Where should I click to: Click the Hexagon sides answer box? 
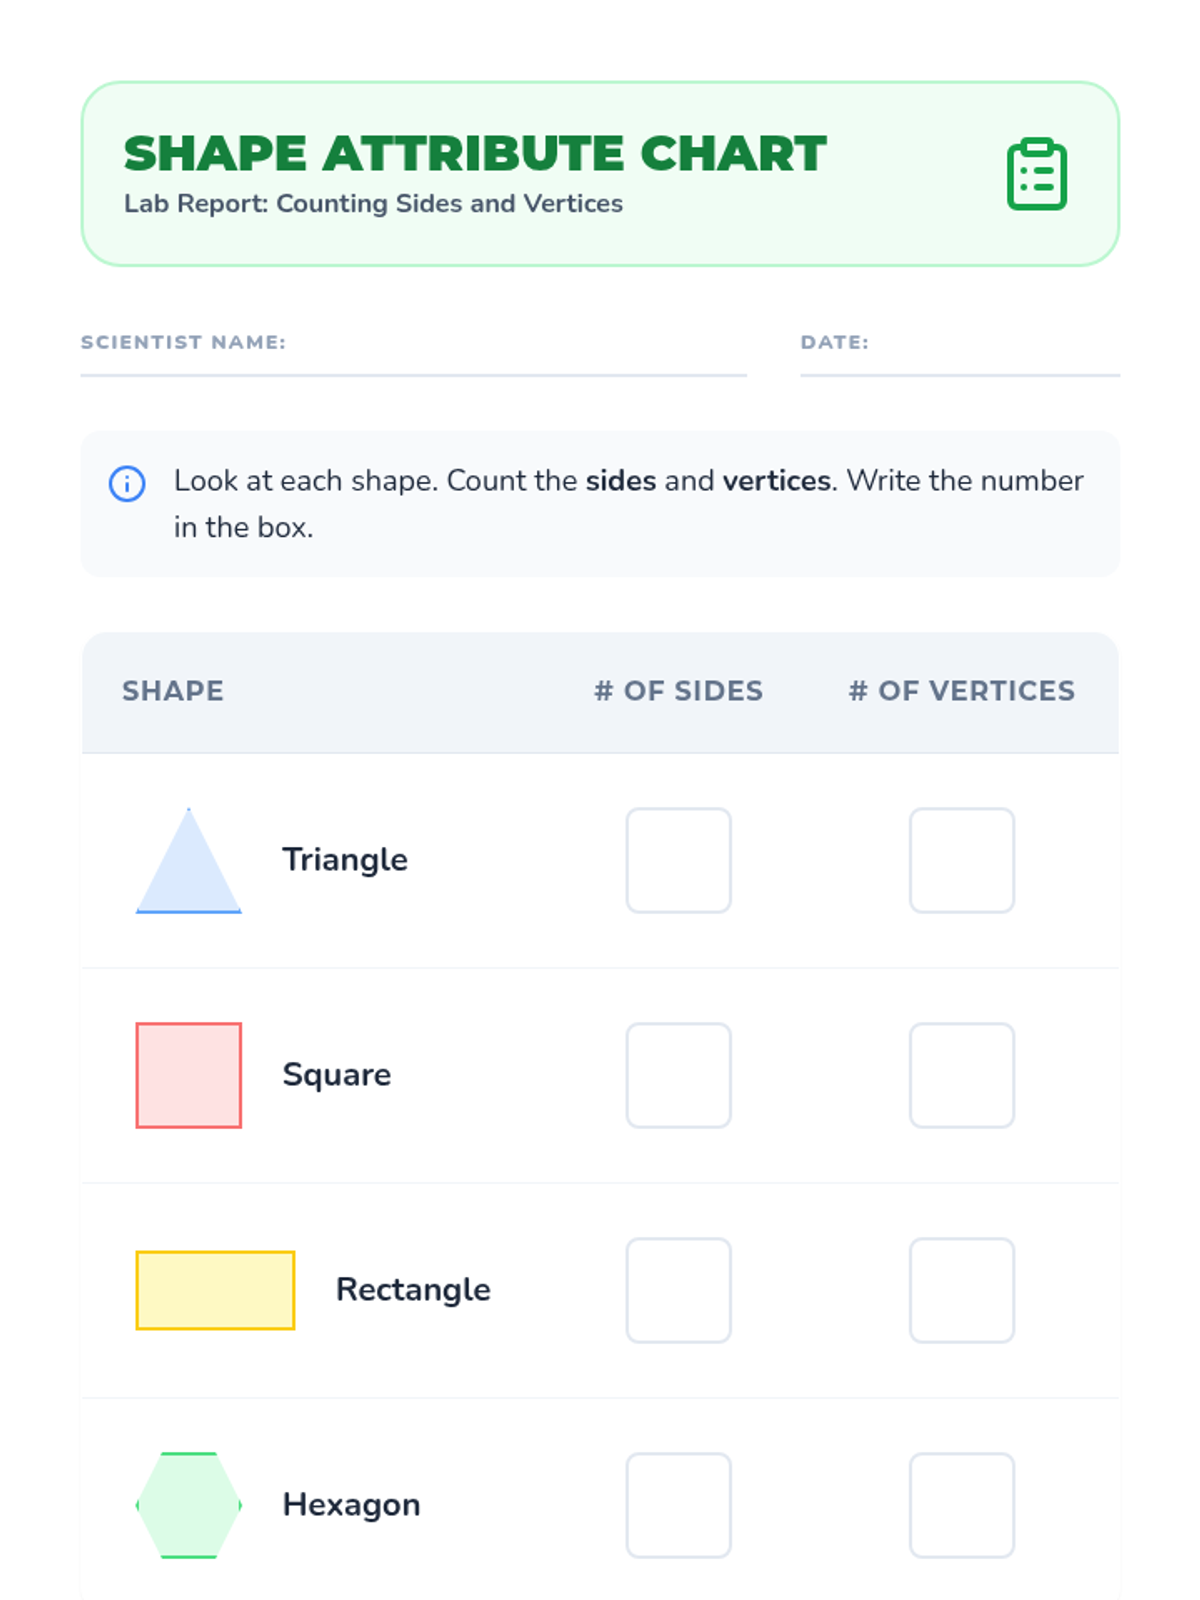tap(679, 1505)
